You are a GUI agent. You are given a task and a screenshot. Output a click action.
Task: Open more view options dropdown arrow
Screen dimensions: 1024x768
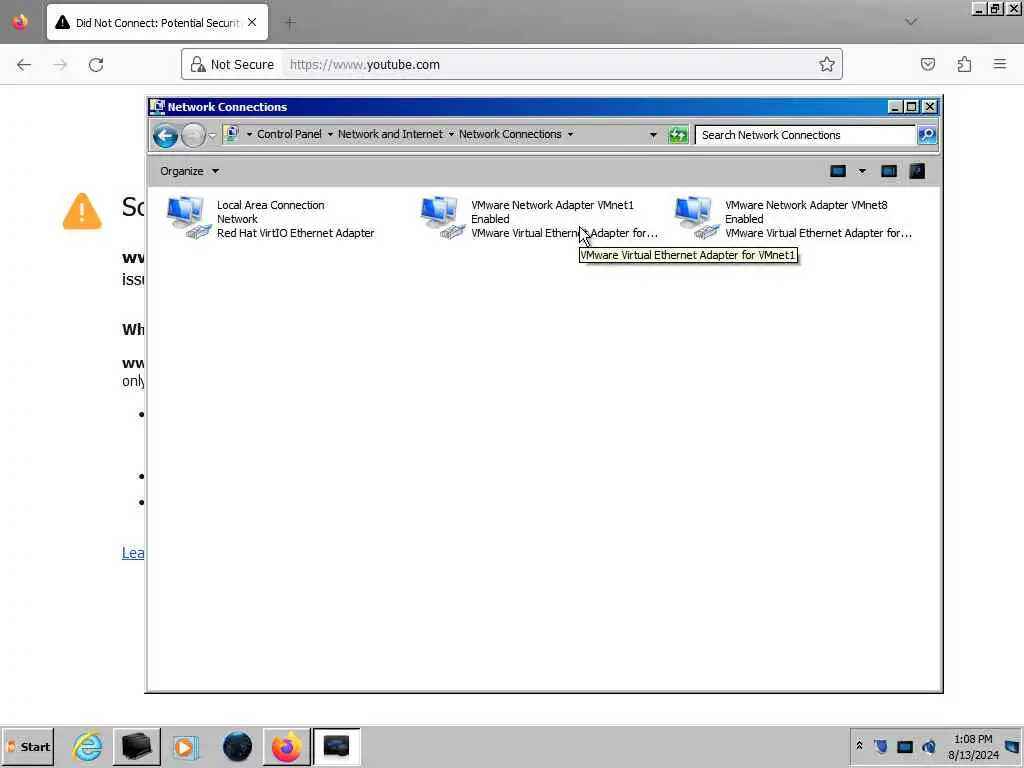pyautogui.click(x=862, y=171)
